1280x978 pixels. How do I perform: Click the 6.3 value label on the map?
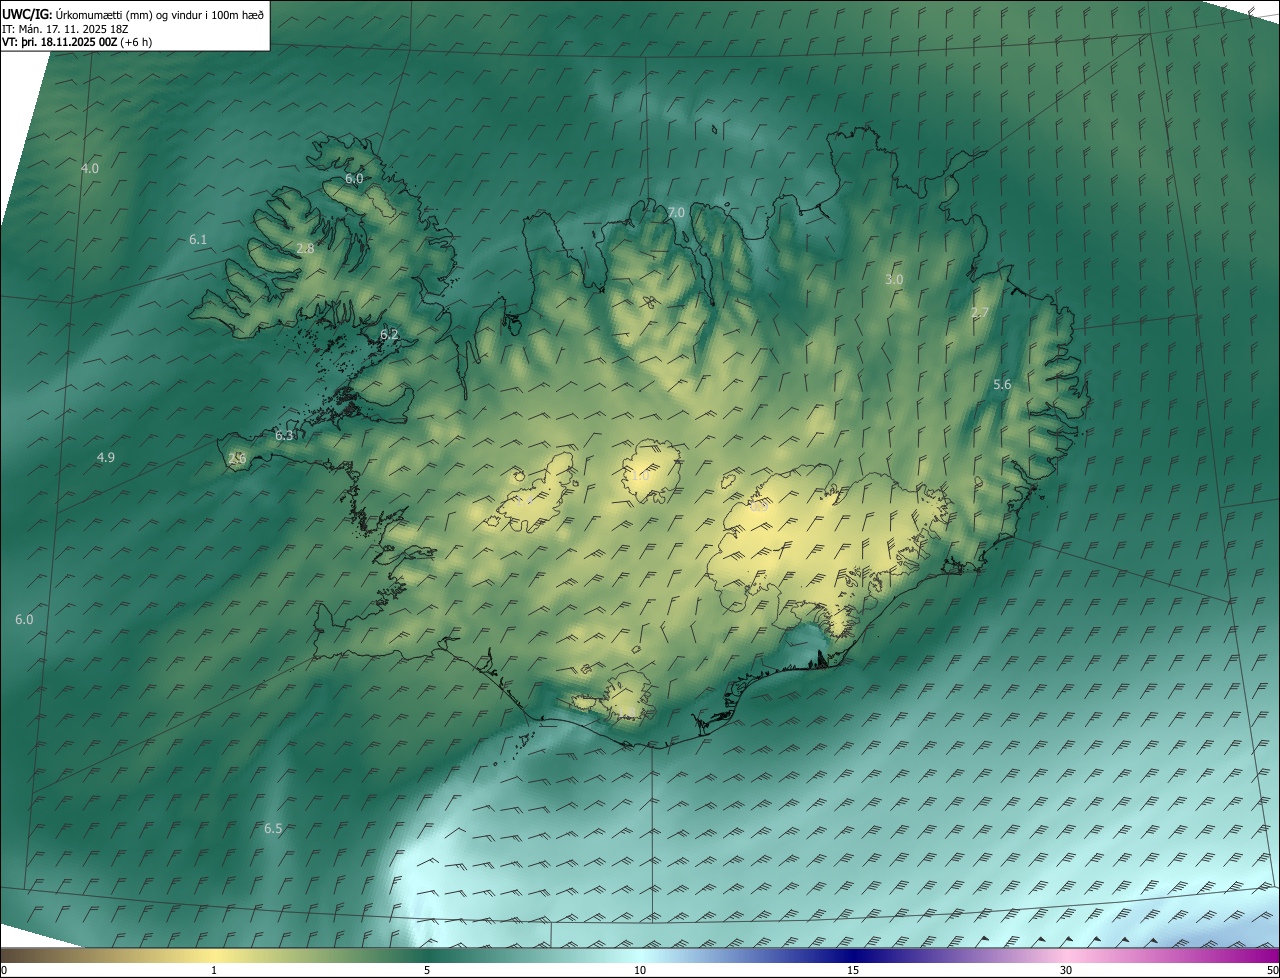284,435
